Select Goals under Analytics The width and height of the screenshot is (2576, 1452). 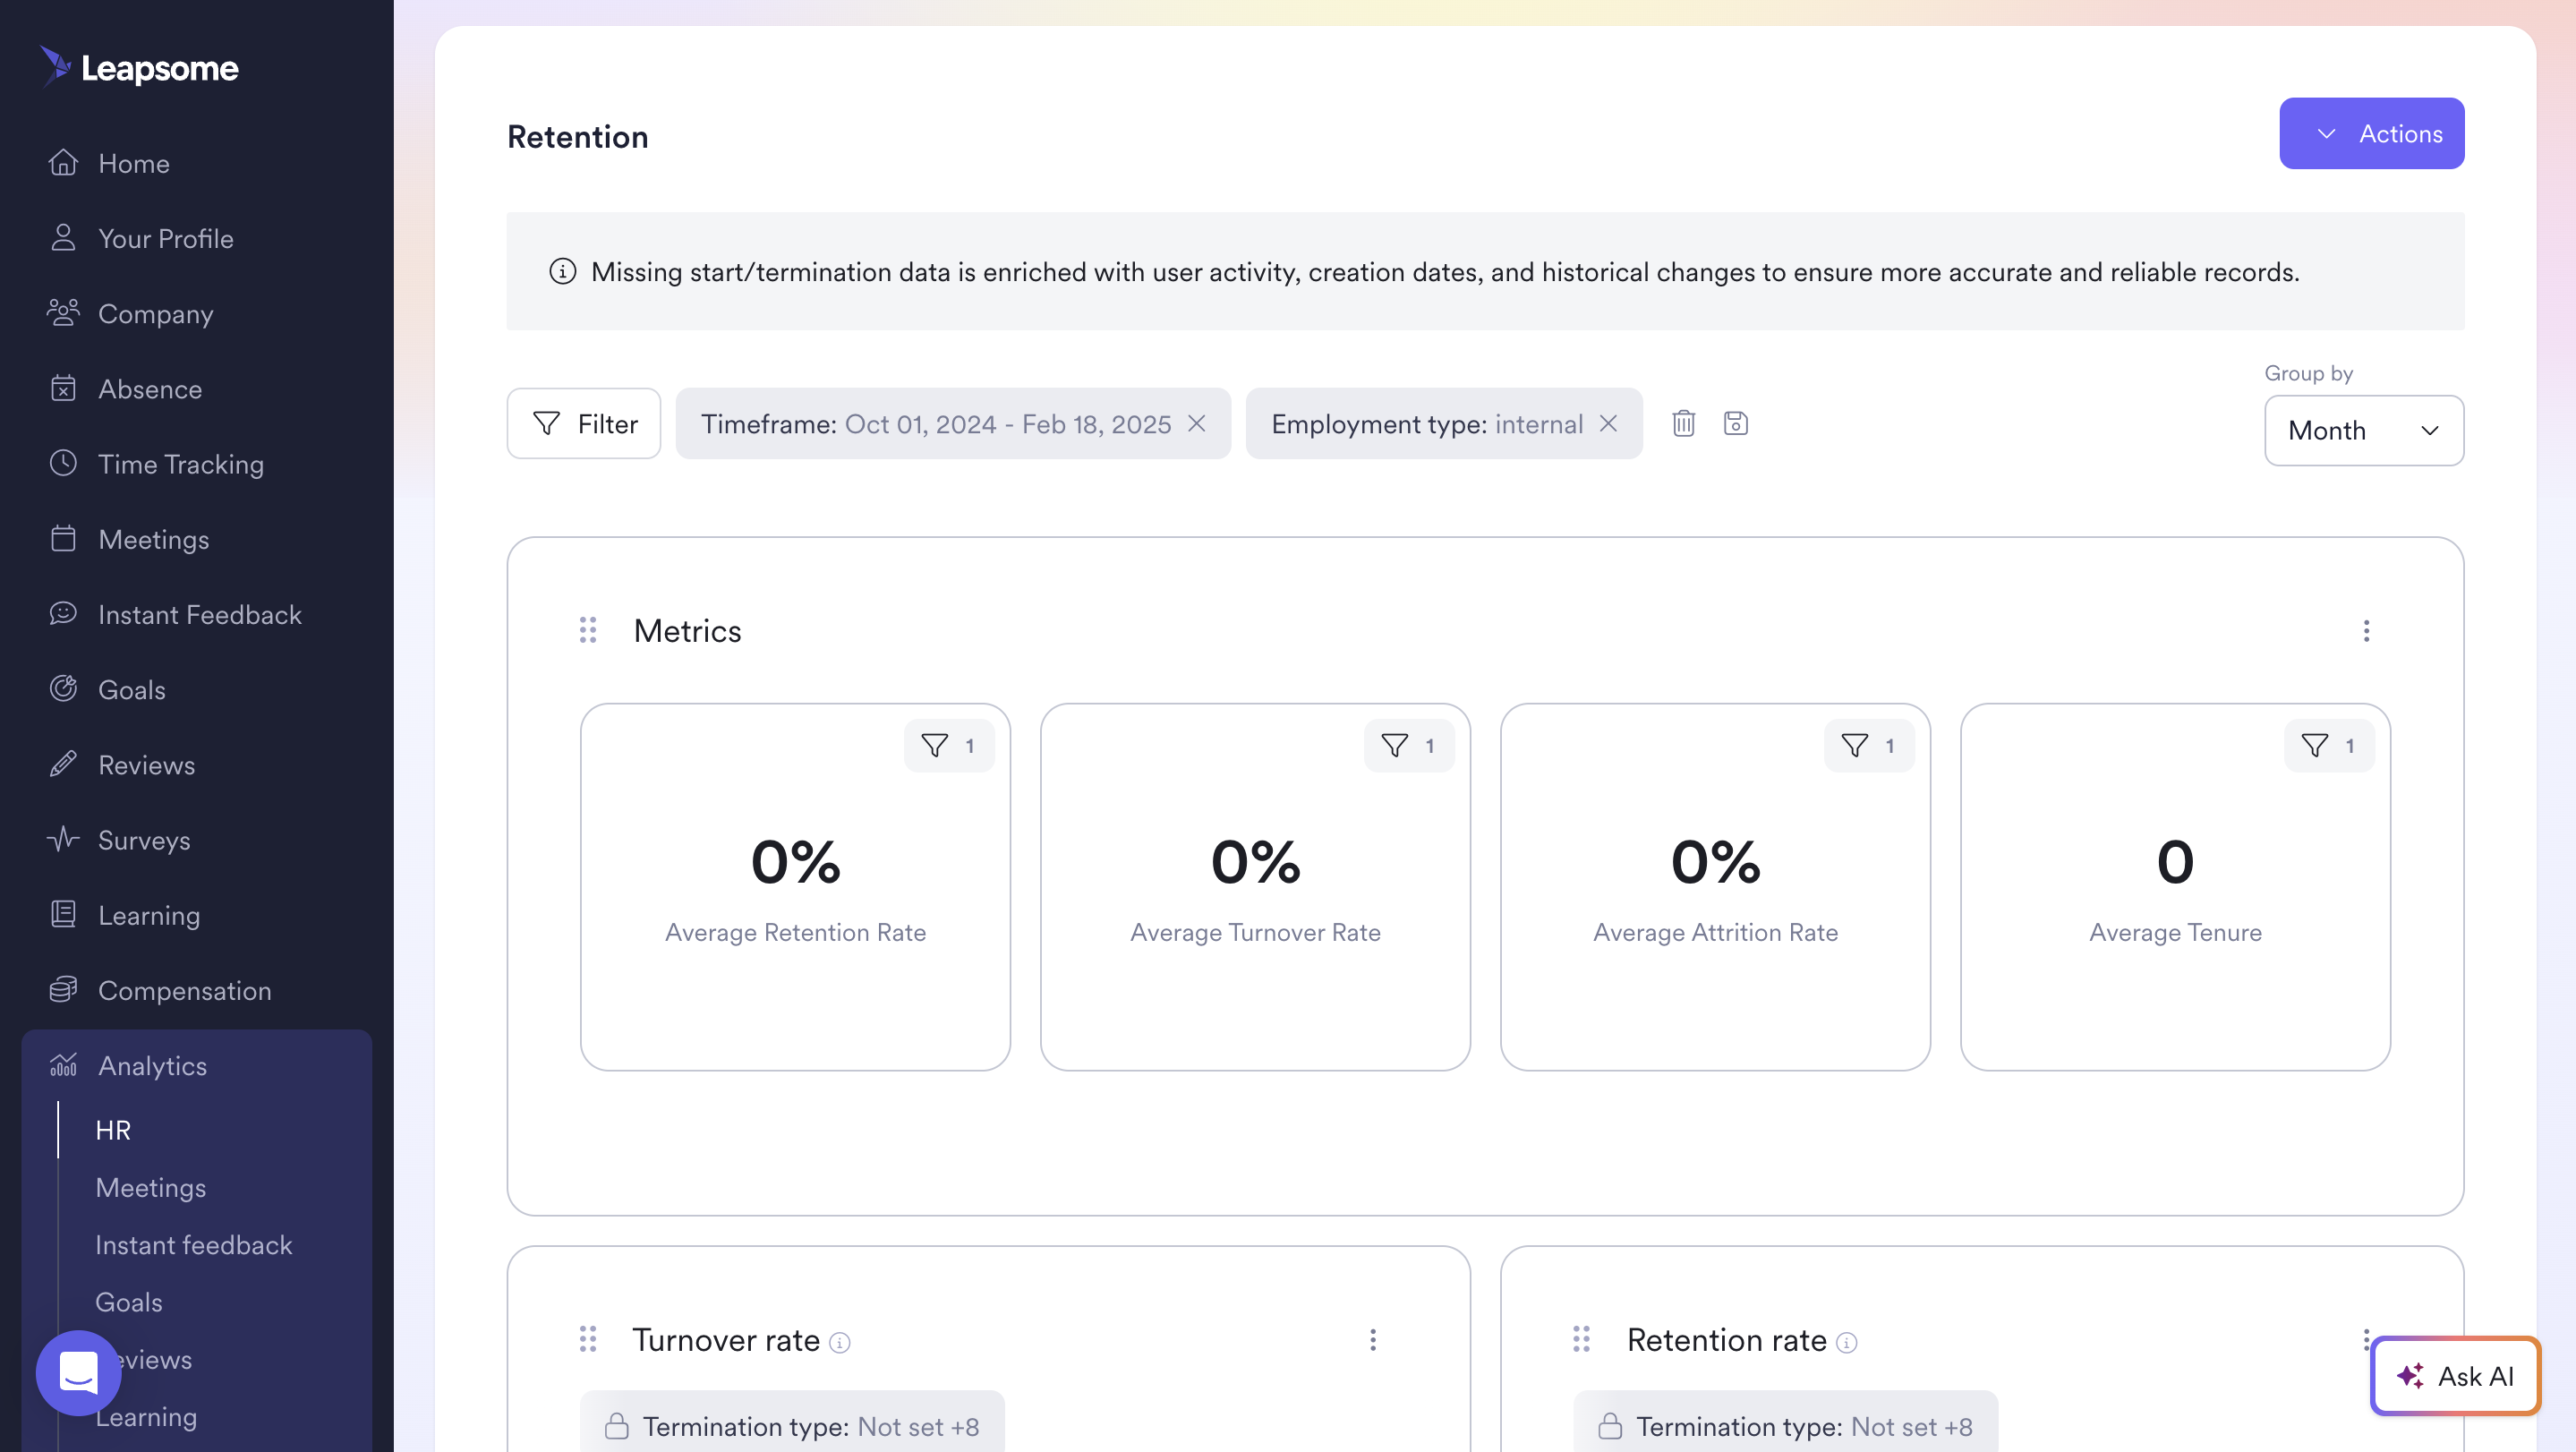(x=129, y=1301)
